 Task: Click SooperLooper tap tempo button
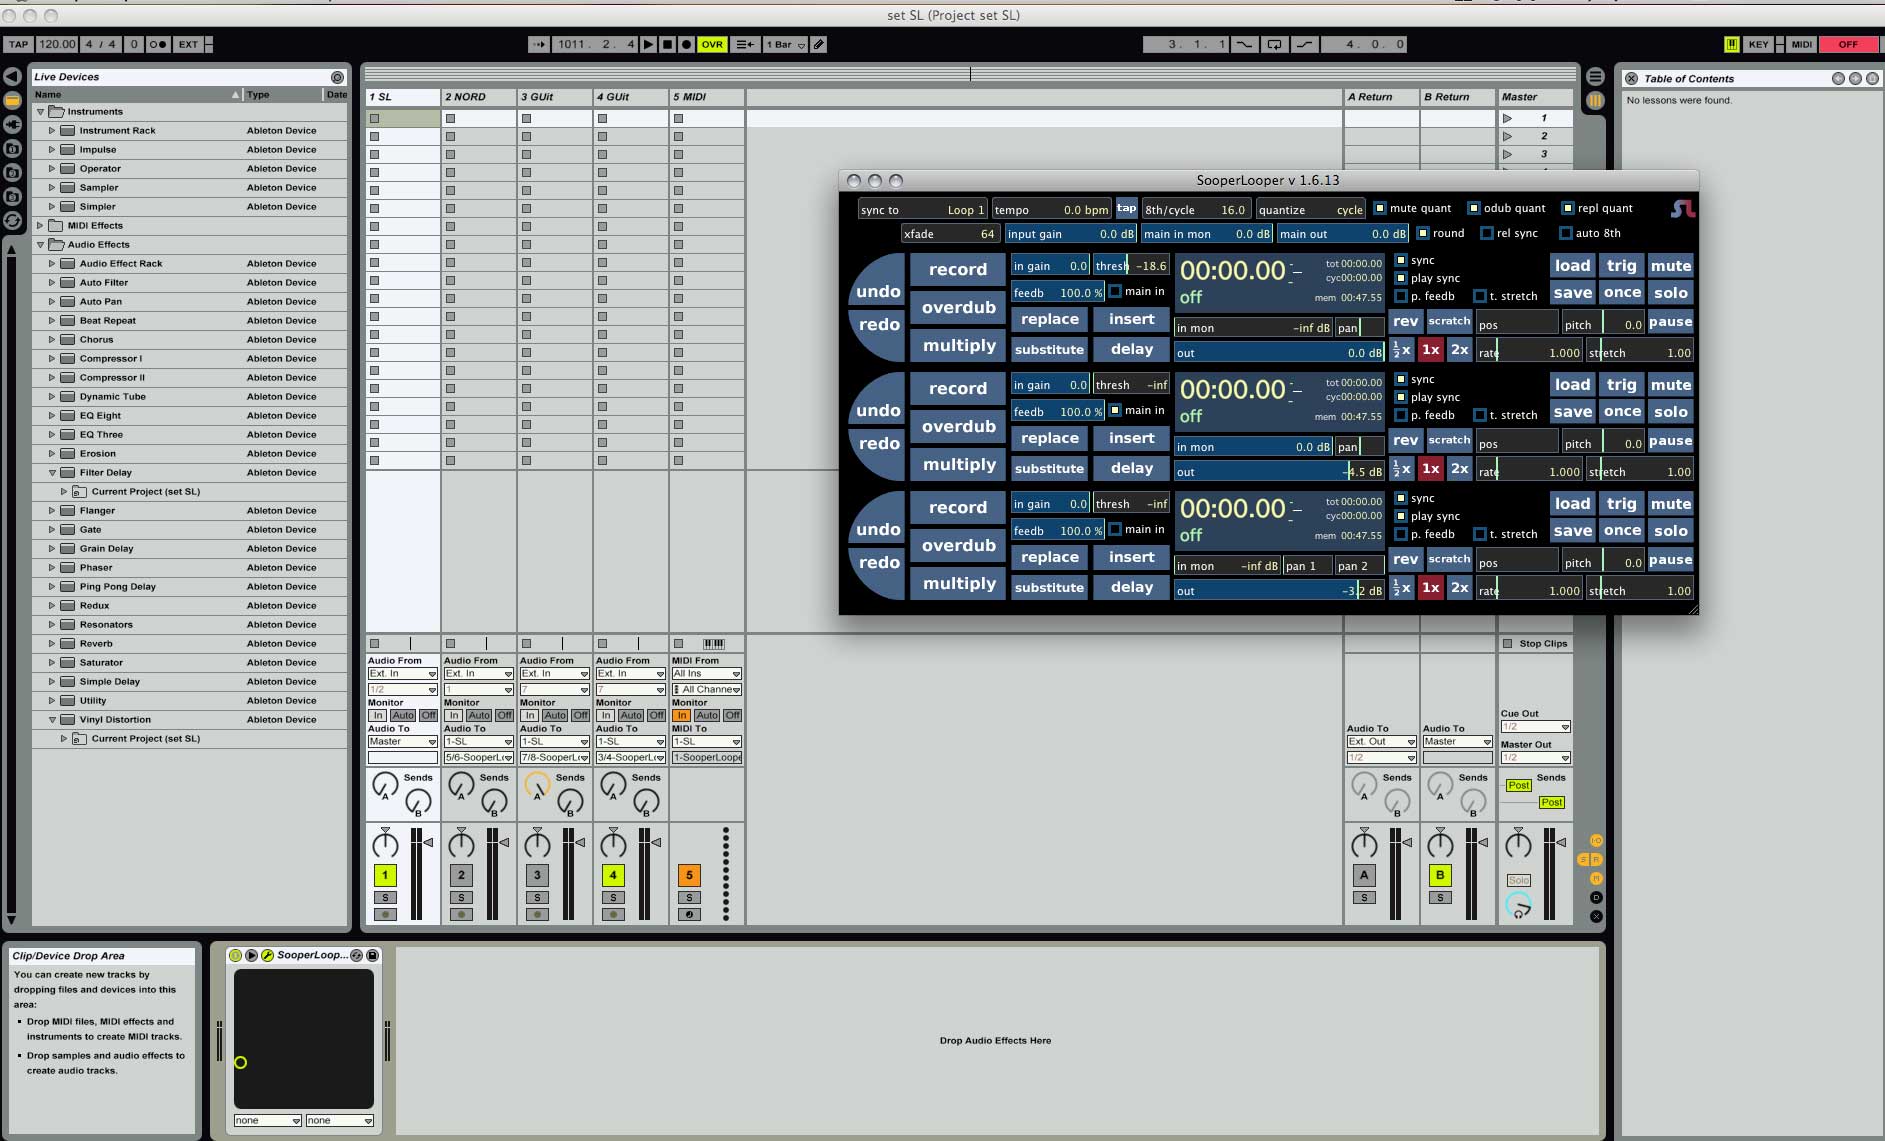(x=1127, y=208)
